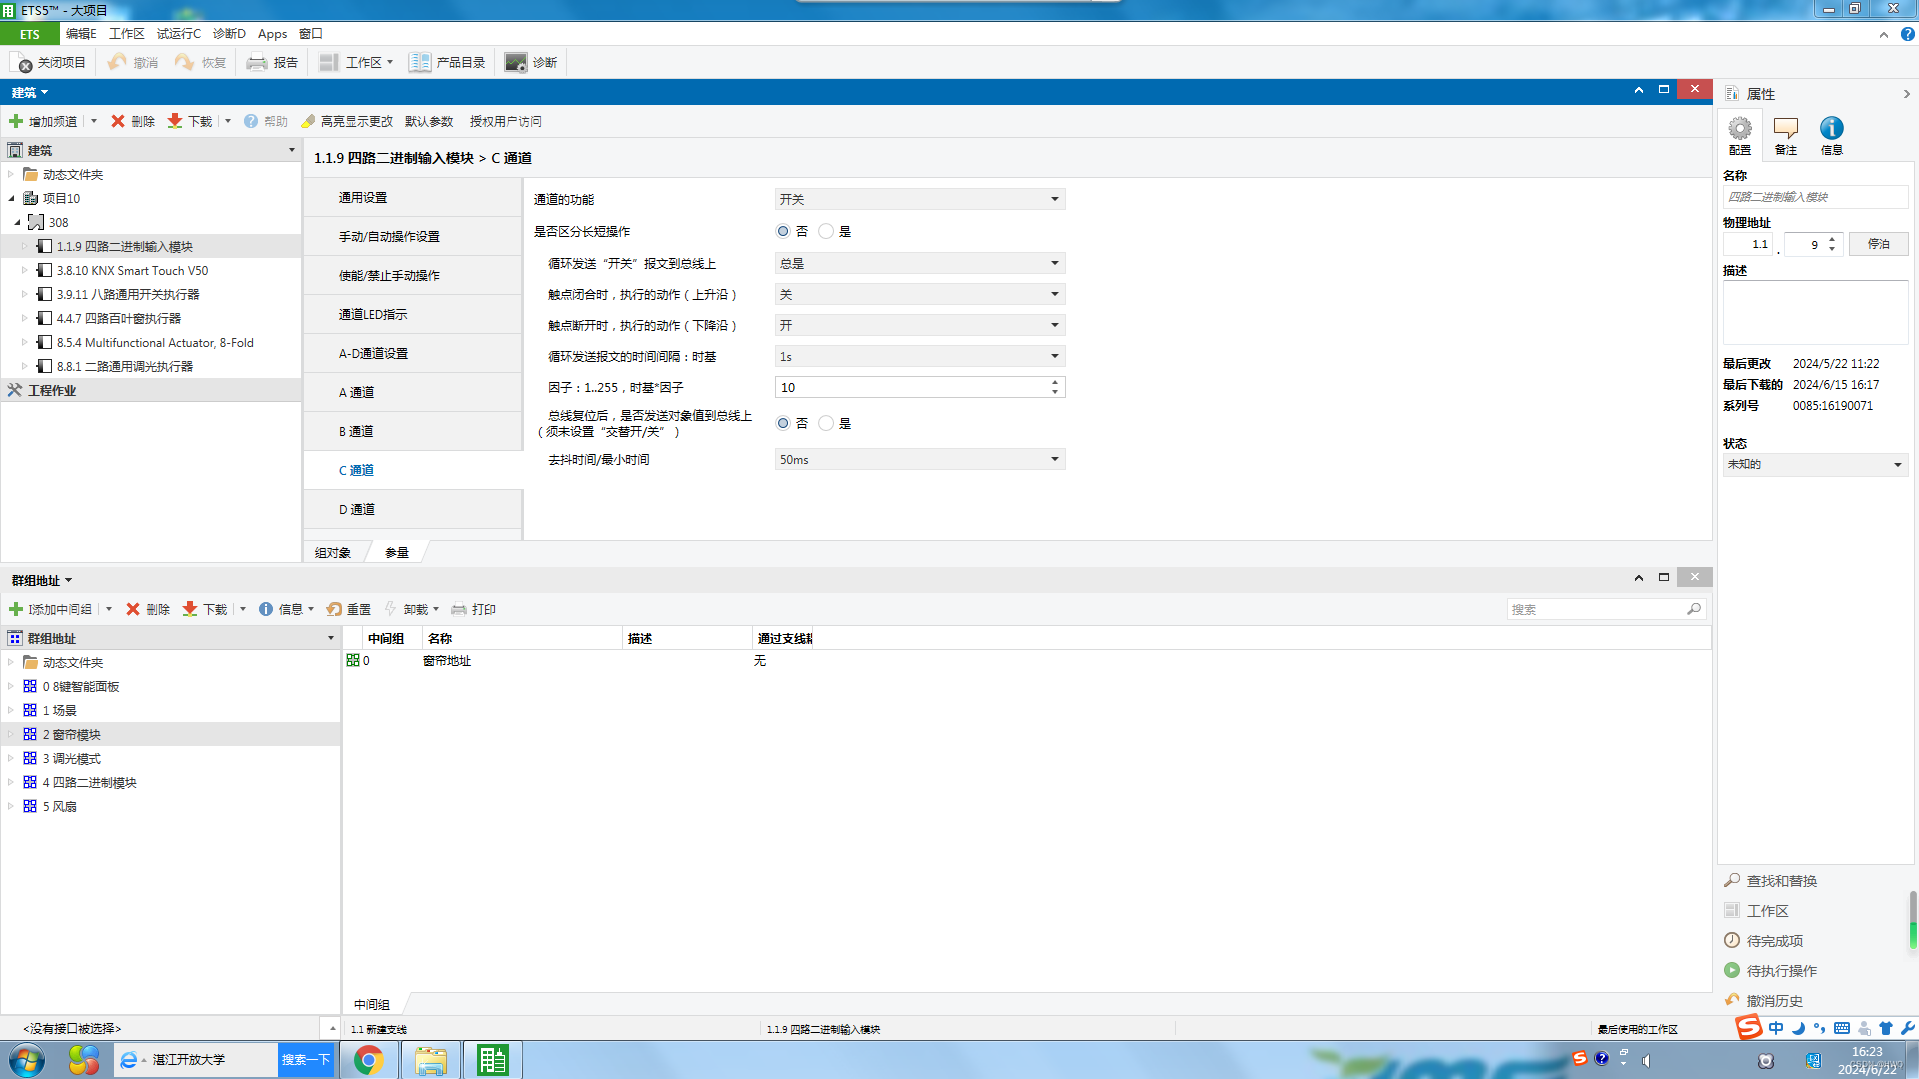This screenshot has height=1079, width=1919.
Task: Click the 高亮显示更改 highlight icon
Action: pos(308,121)
